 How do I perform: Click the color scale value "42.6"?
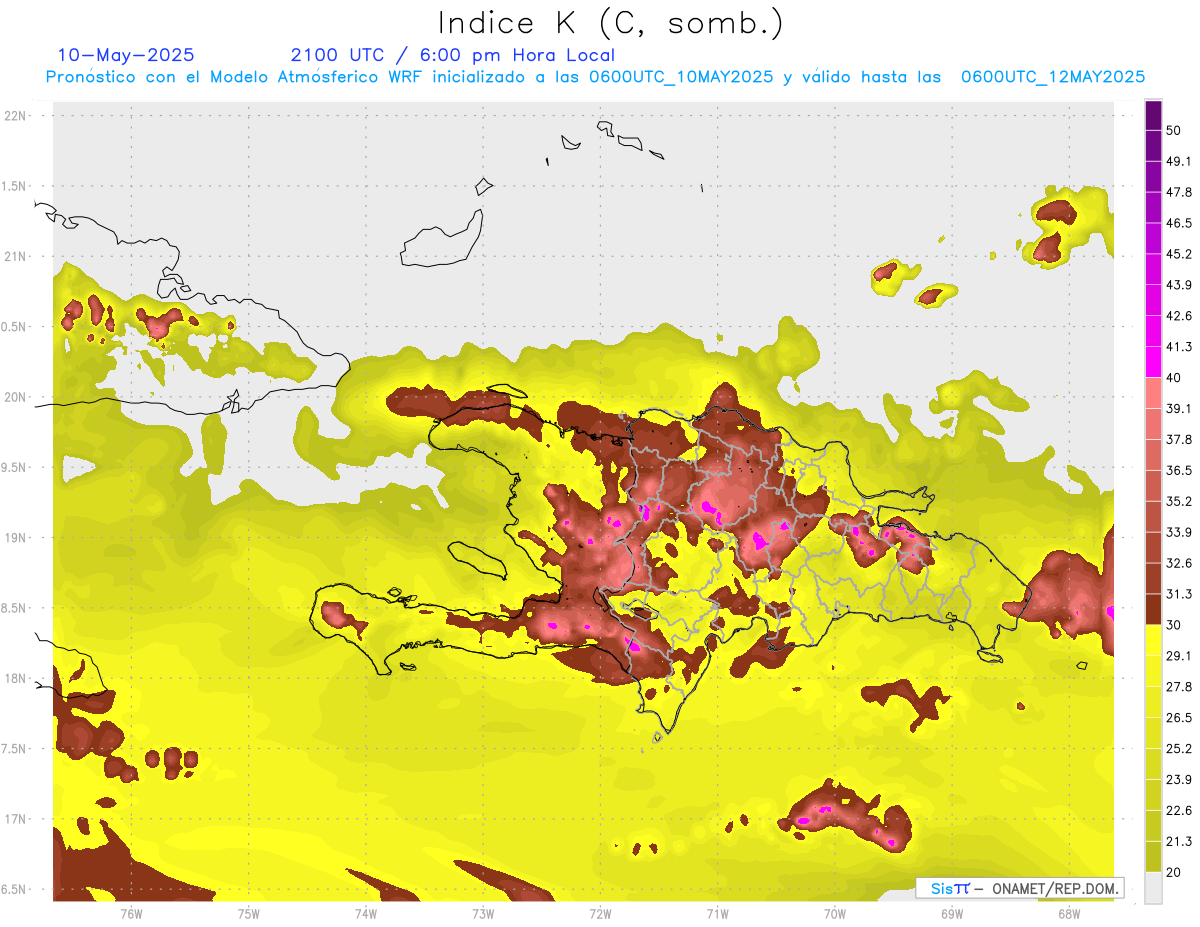click(1179, 317)
